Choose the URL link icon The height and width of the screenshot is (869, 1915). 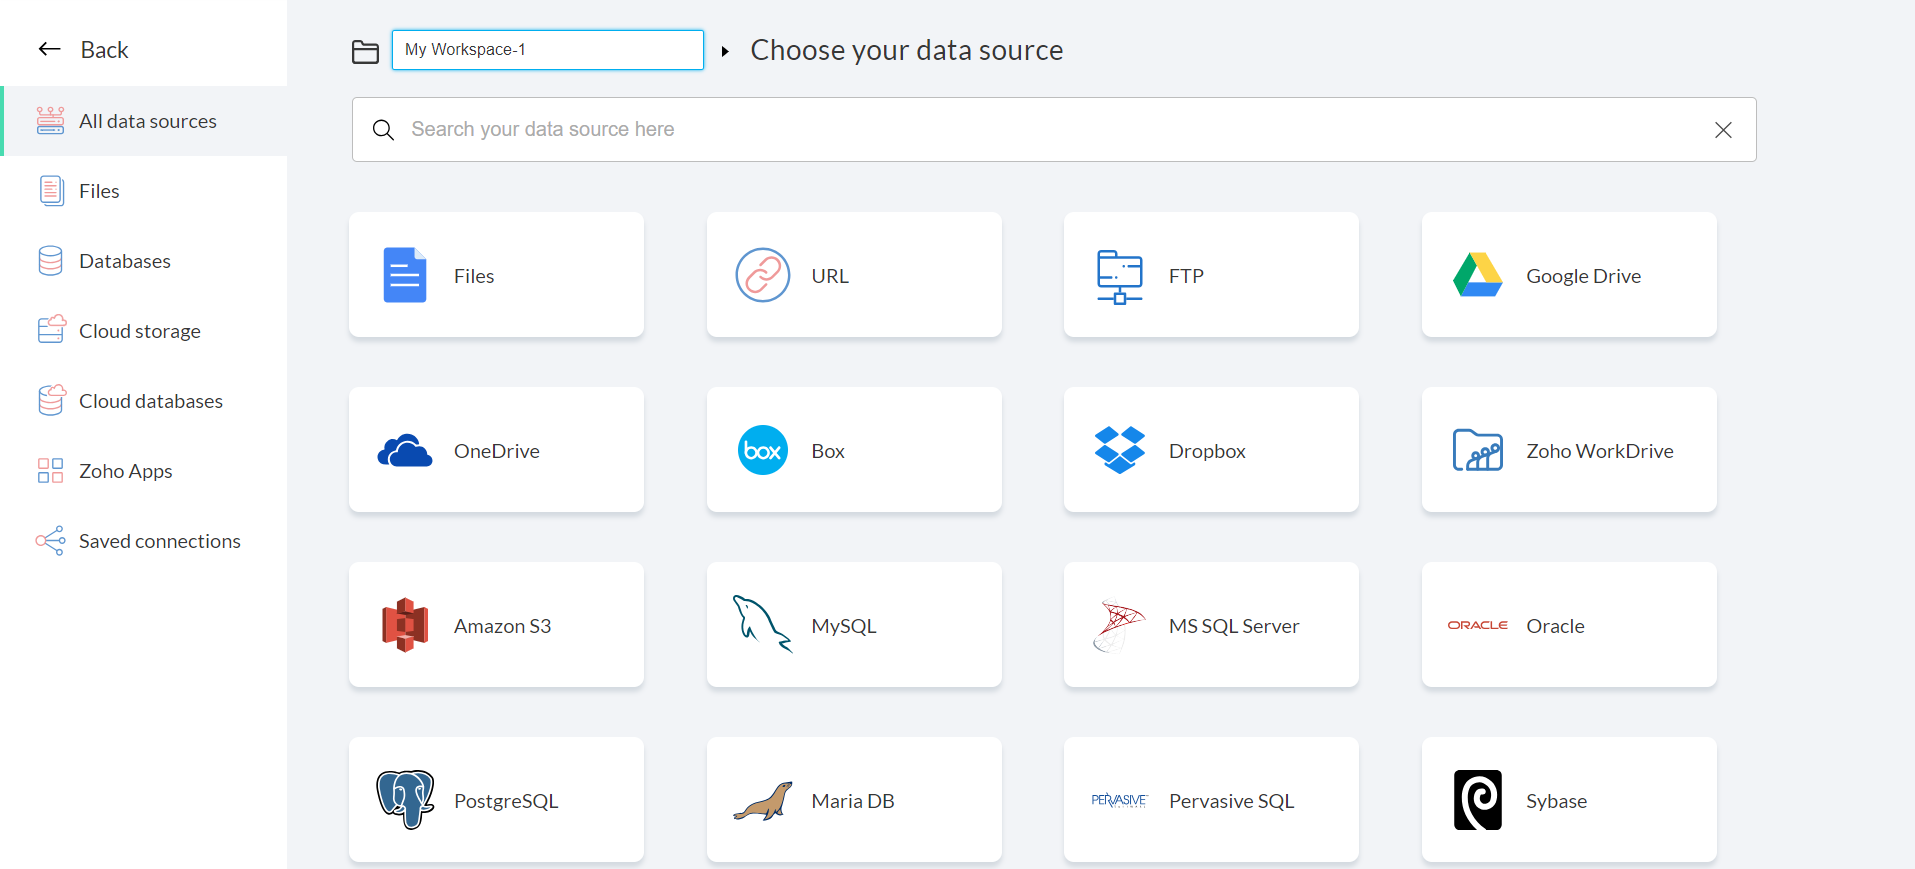pos(763,275)
